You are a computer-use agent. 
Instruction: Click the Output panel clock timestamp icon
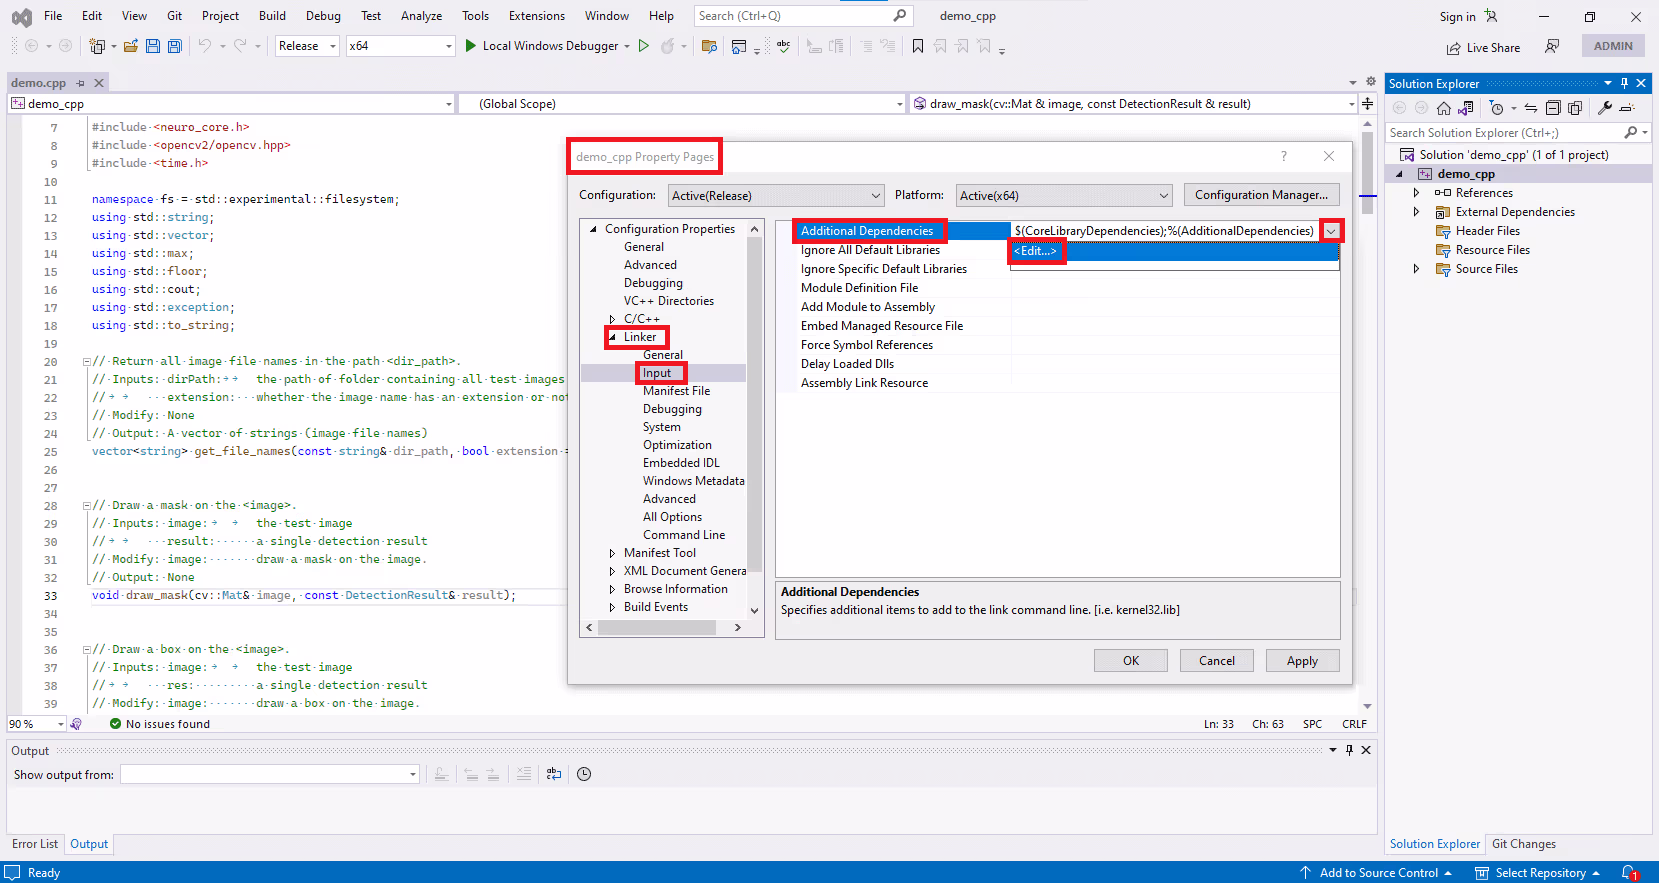(584, 774)
